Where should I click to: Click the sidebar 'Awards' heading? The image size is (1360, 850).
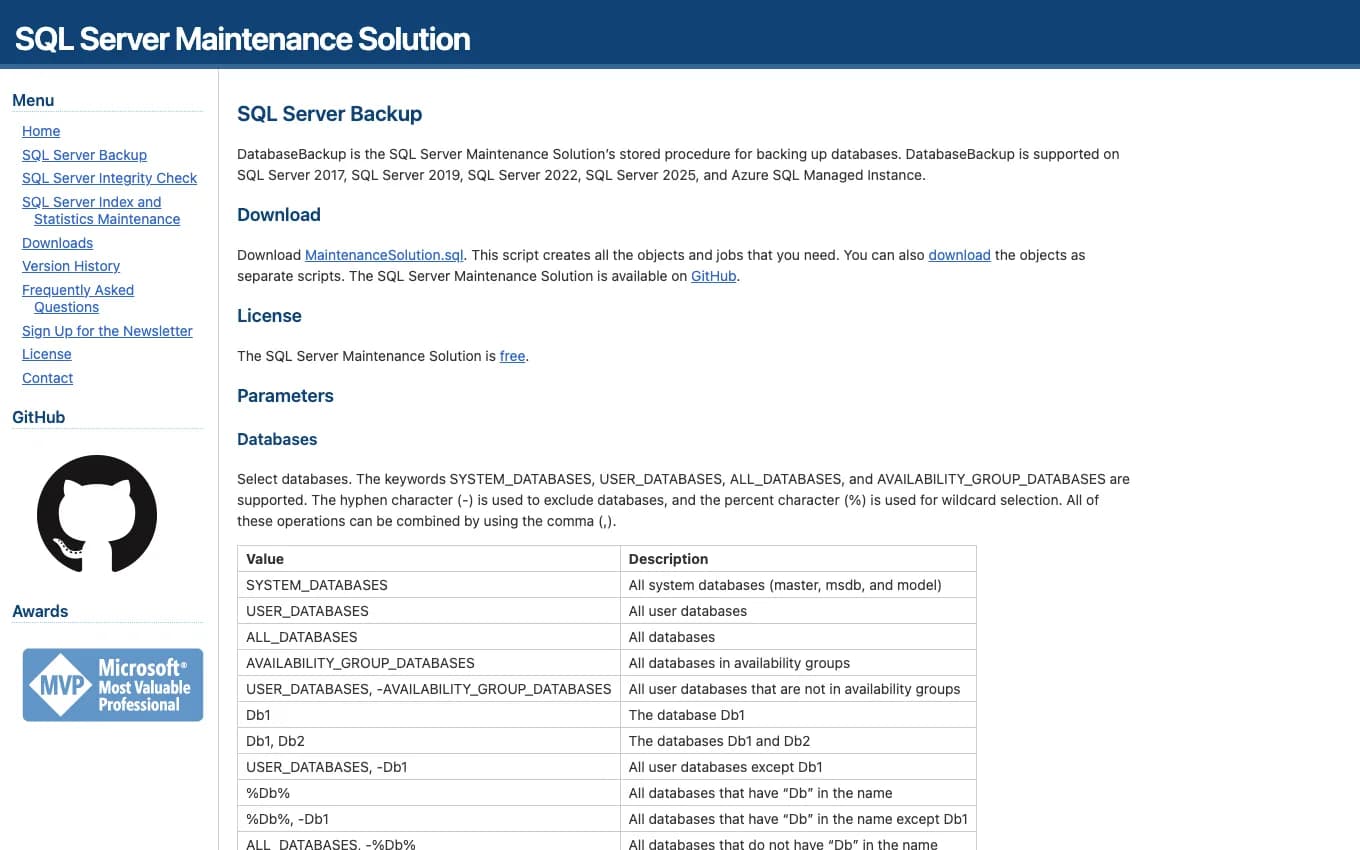tap(40, 612)
